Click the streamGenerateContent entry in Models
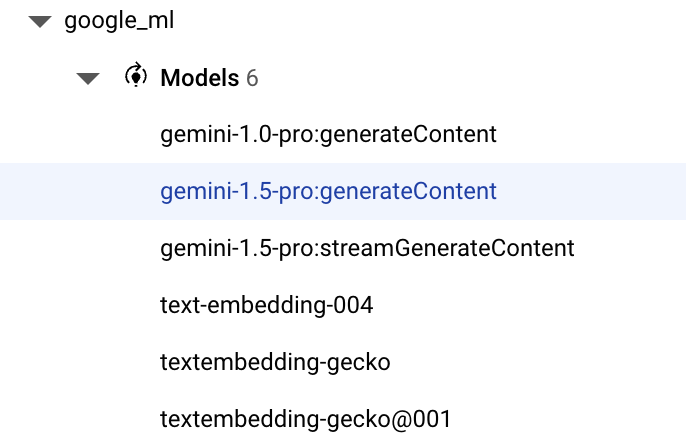686x440 pixels. pos(367,248)
